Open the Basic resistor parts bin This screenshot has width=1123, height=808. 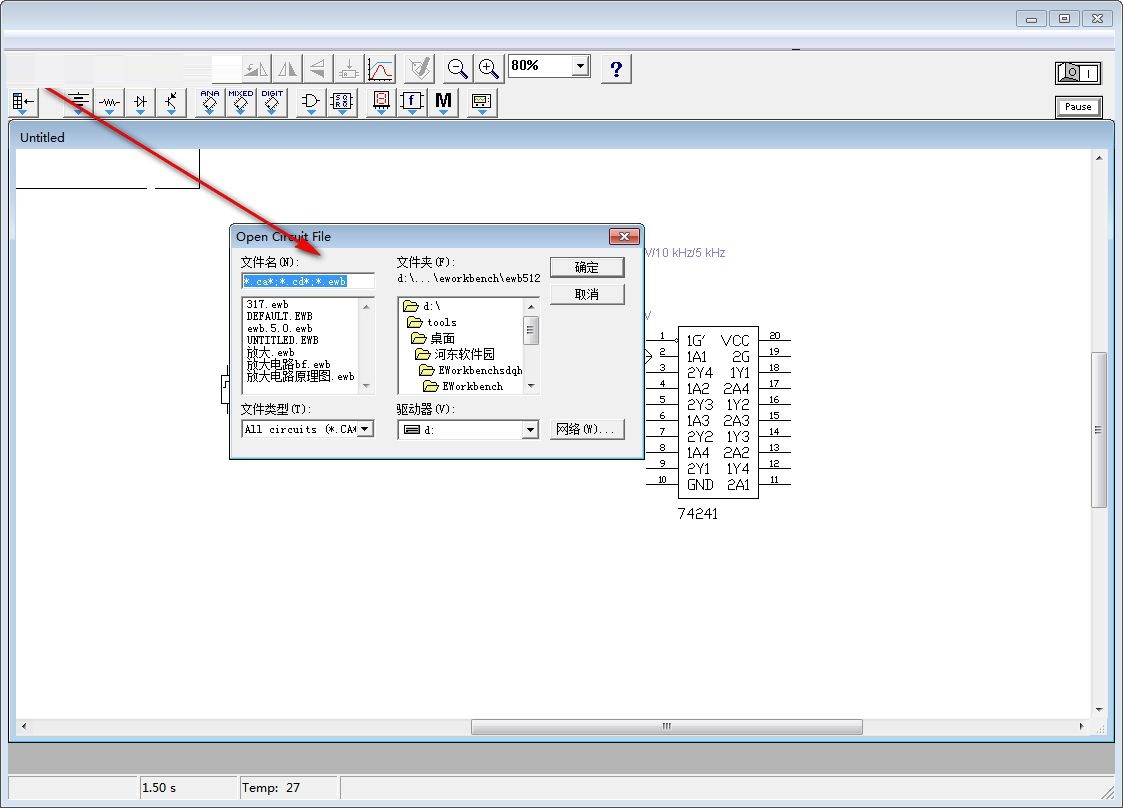109,102
